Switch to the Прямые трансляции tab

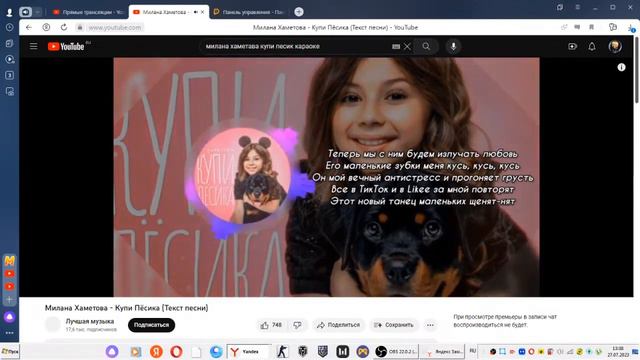88,12
